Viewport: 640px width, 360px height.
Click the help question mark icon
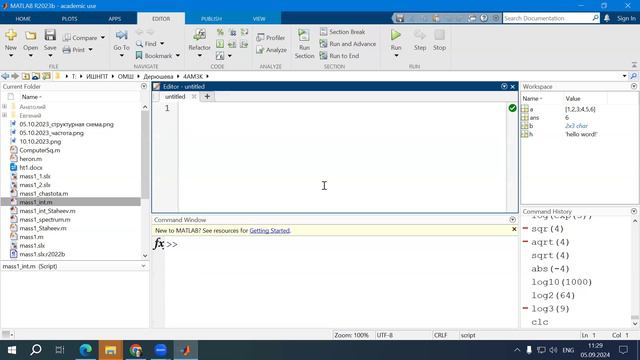coord(484,18)
